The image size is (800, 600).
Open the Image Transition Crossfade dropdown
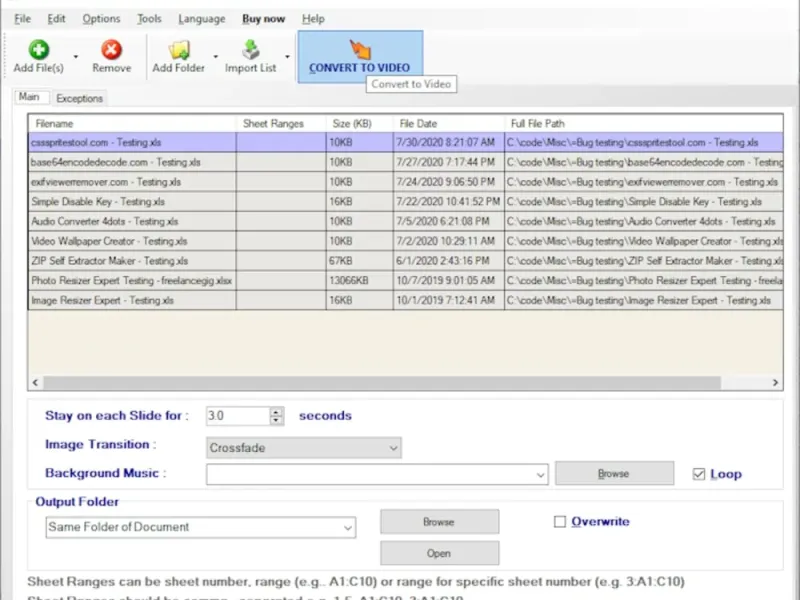tap(304, 448)
